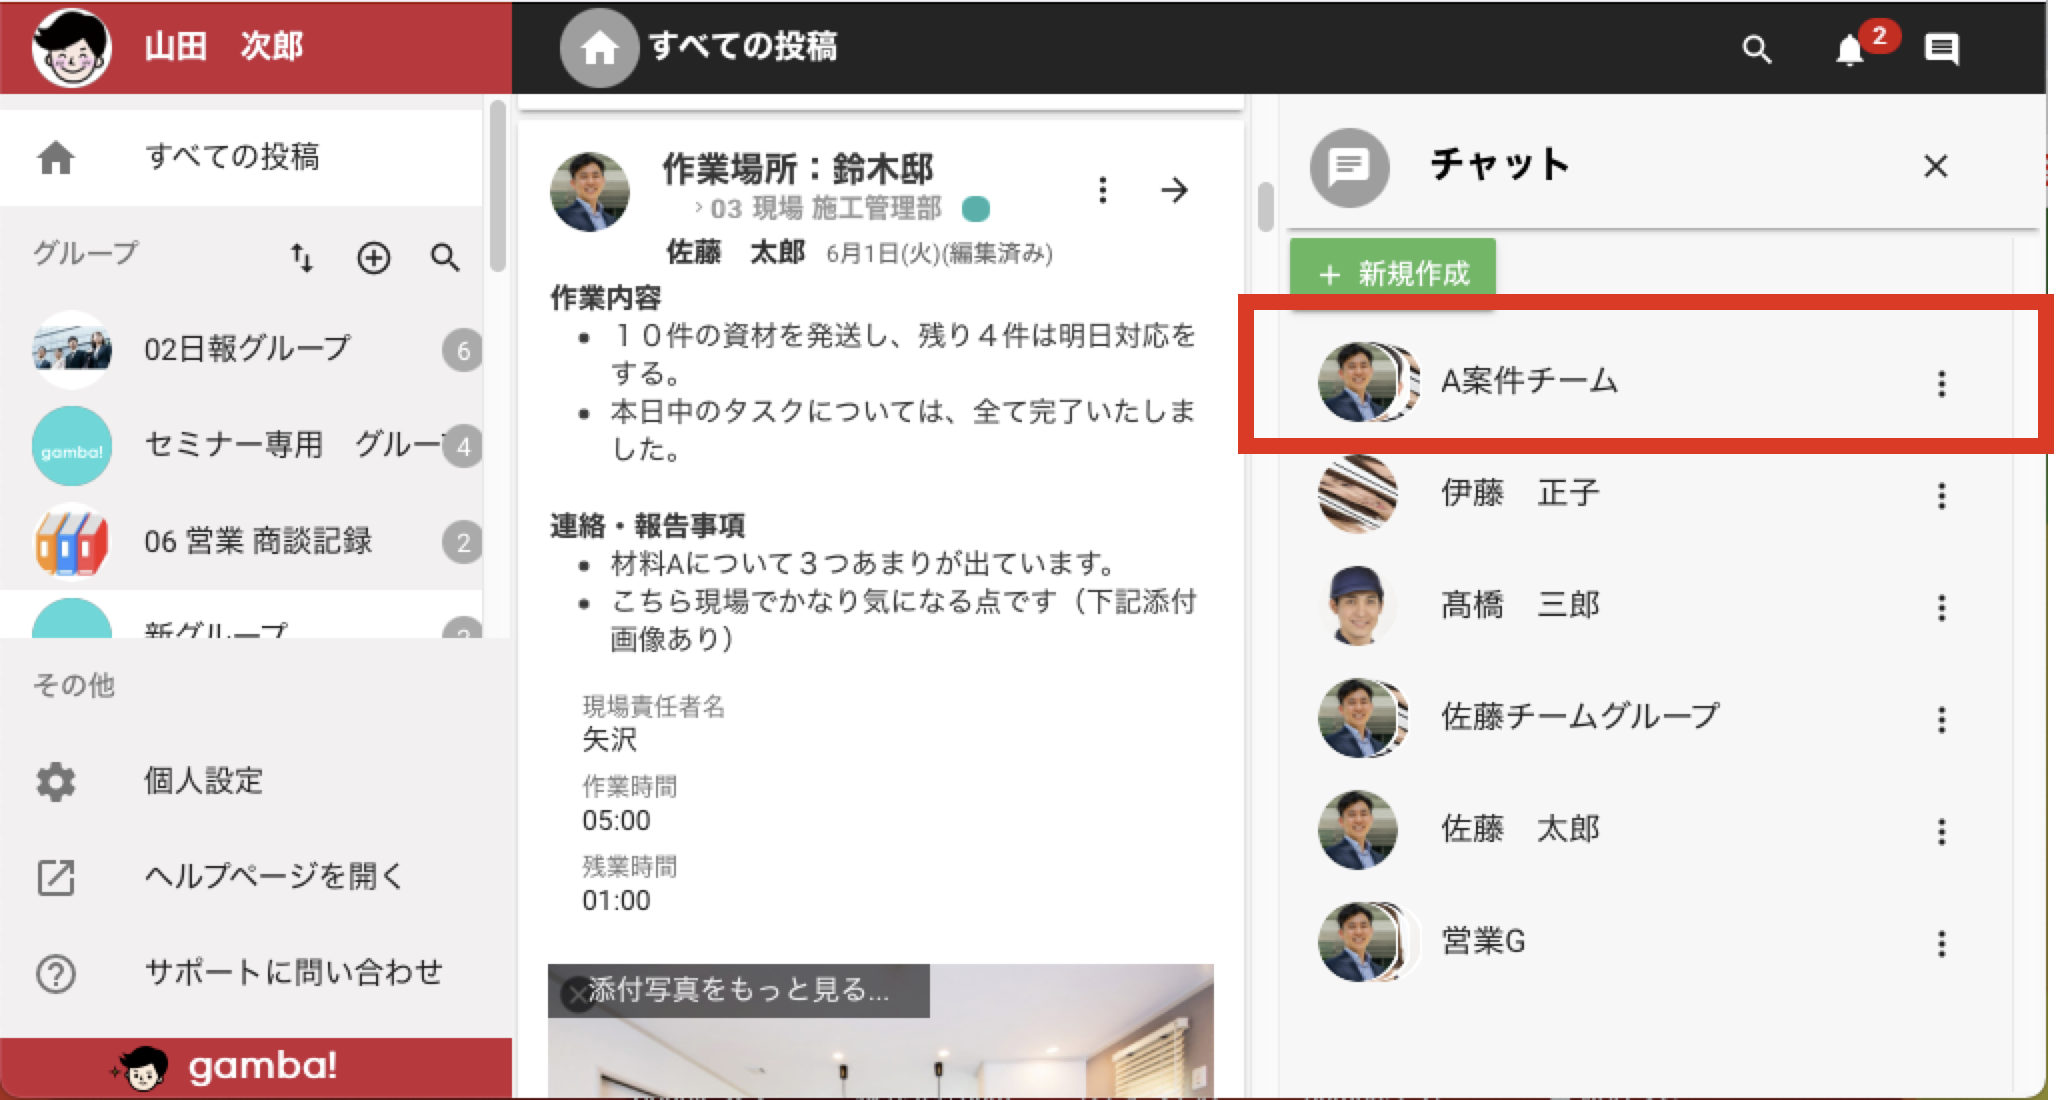Viewport: 2056px width, 1100px height.
Task: Click the question mark icon for サポートに問い合わせ
Action: pos(56,973)
